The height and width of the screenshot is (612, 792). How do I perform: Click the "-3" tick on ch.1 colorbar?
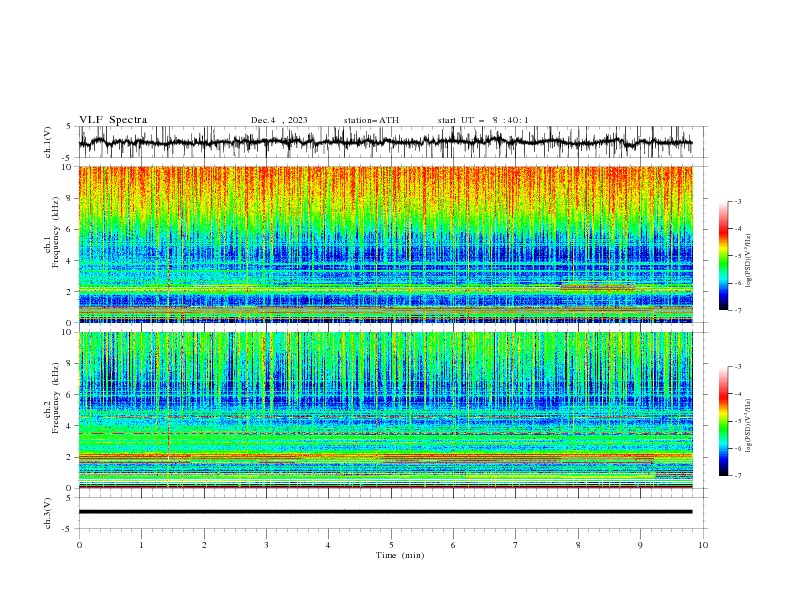click(x=737, y=201)
